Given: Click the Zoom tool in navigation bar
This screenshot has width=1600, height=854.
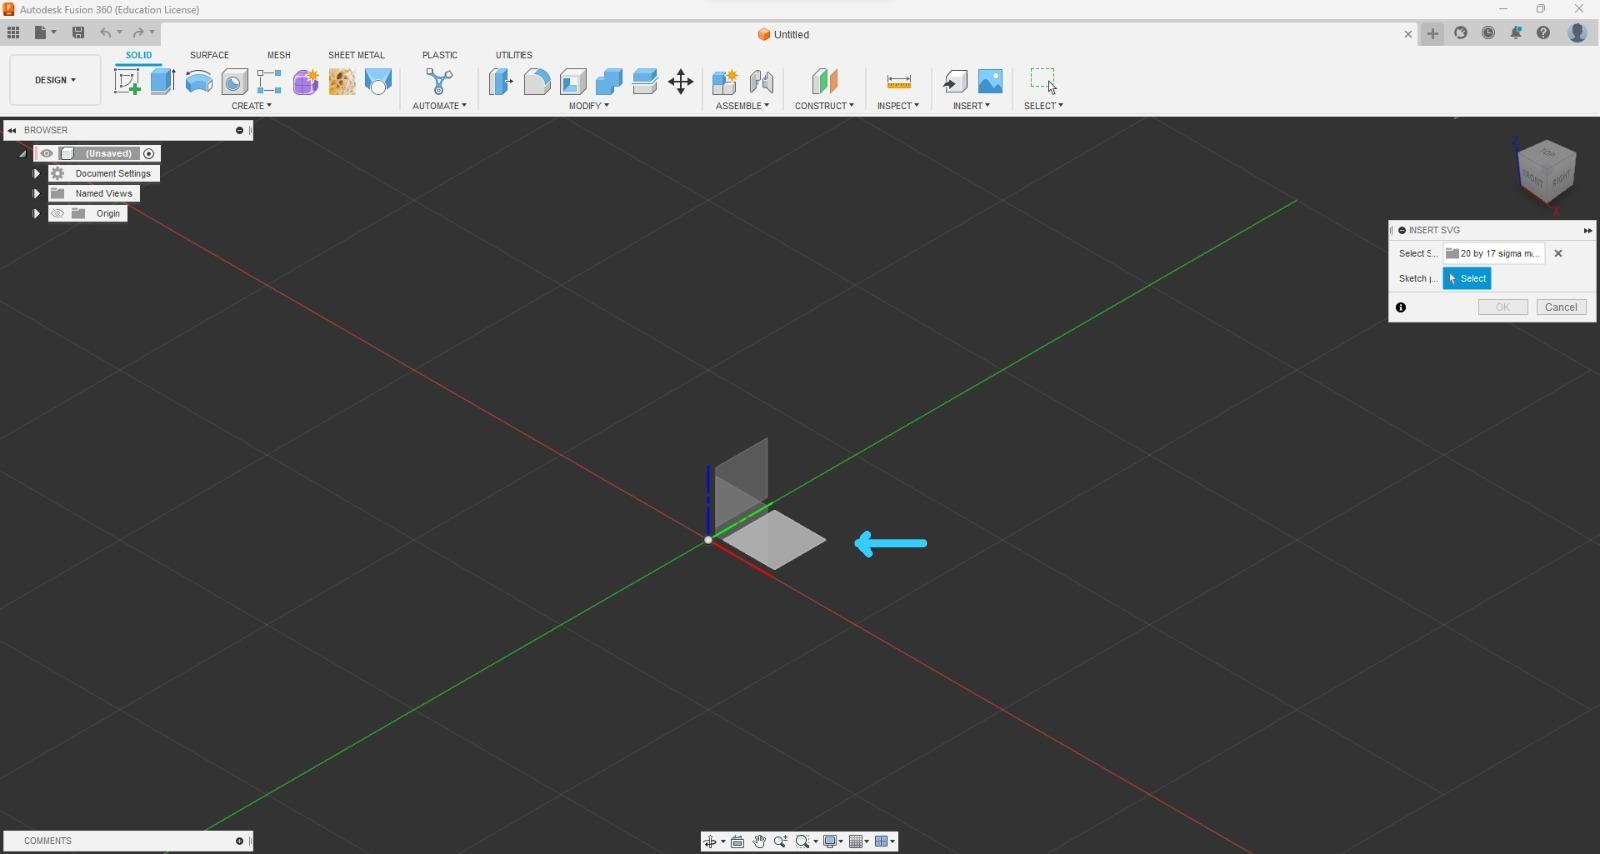Looking at the screenshot, I should (780, 842).
